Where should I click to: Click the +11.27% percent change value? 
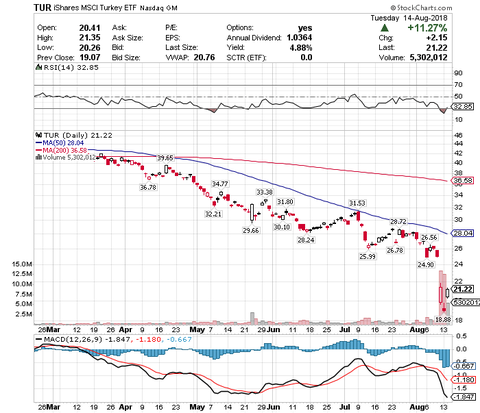[x=427, y=28]
